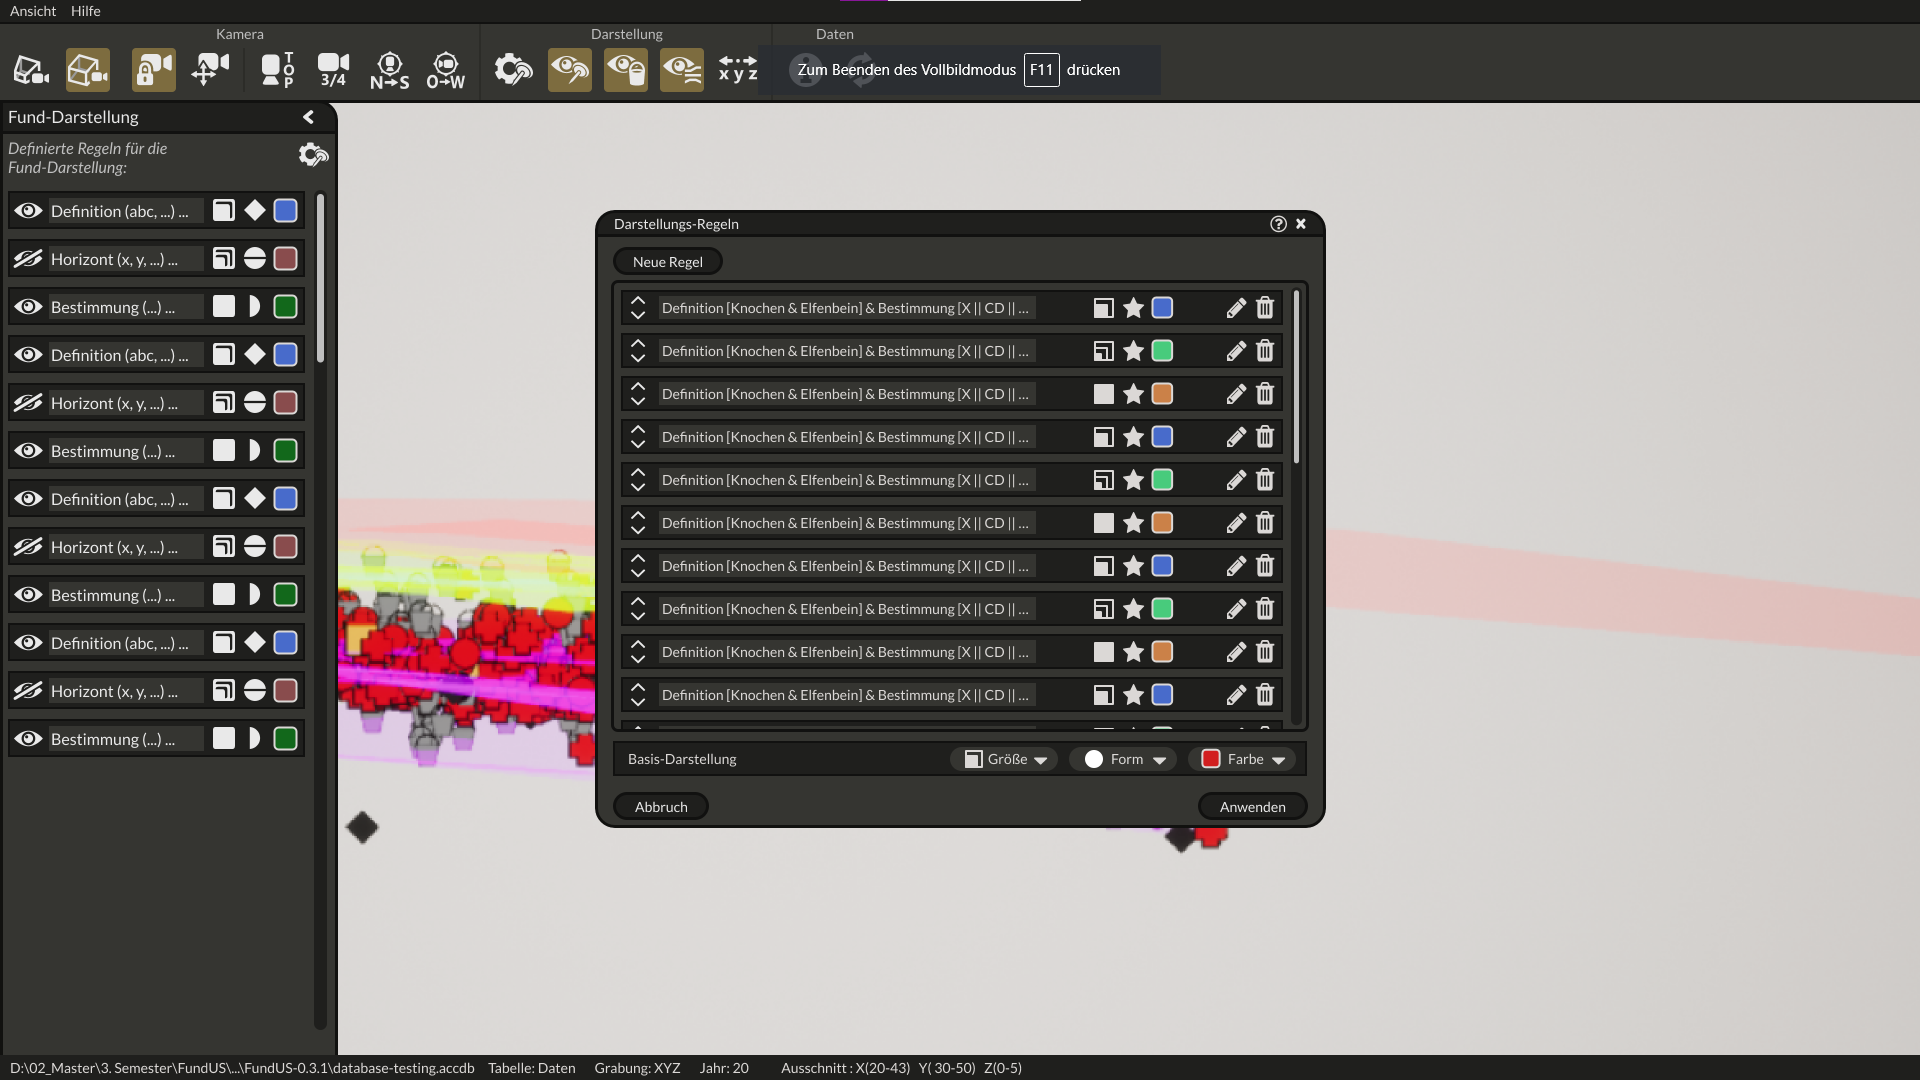This screenshot has height=1080, width=1920.
Task: Toggle the eye-with-layers visibility icon in toolbar
Action: 682,70
